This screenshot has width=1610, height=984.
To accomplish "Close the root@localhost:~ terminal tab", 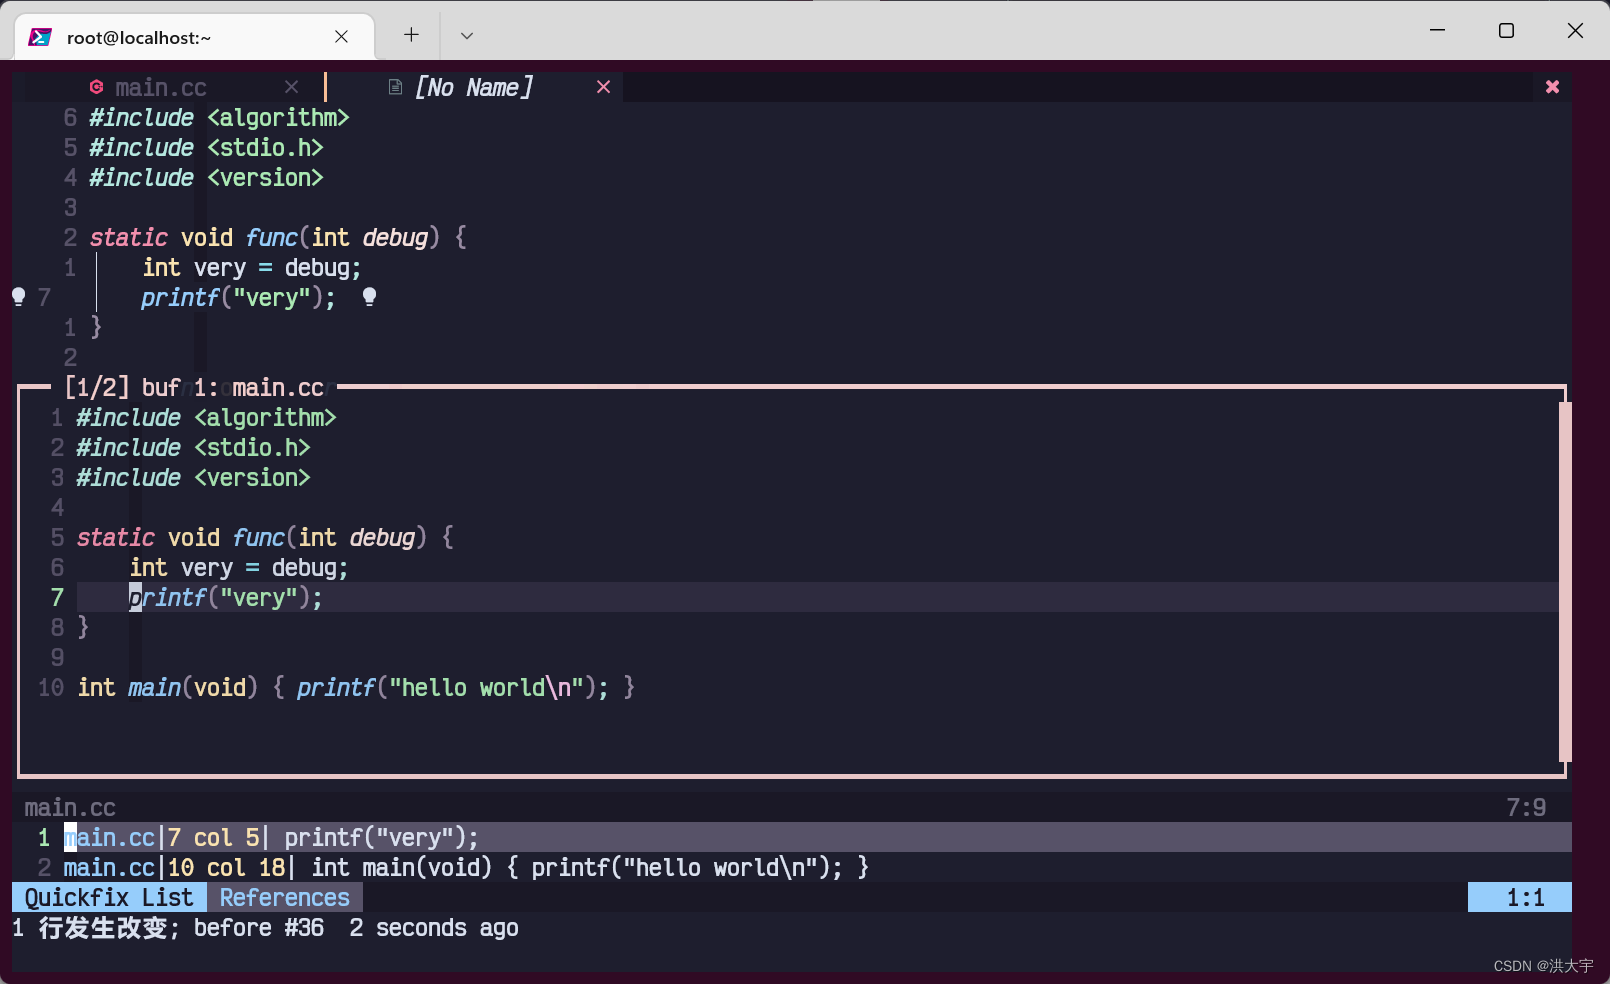I will point(341,37).
